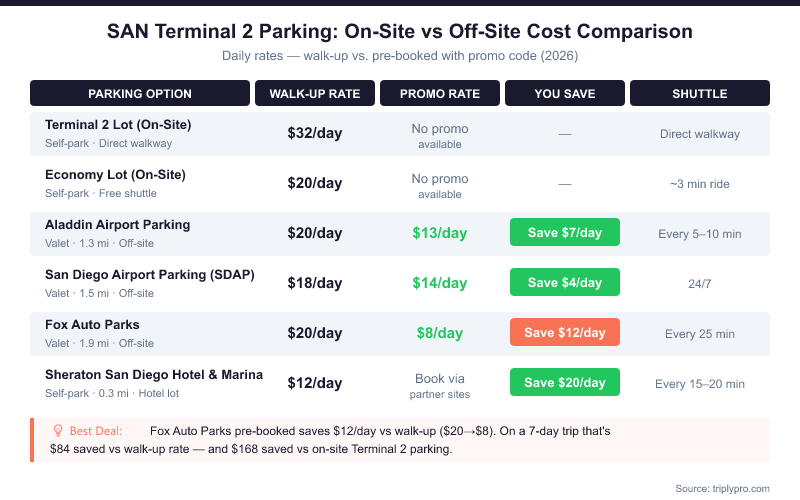
Task: Select the Economy Lot (On-Site) row title
Action: 115,175
